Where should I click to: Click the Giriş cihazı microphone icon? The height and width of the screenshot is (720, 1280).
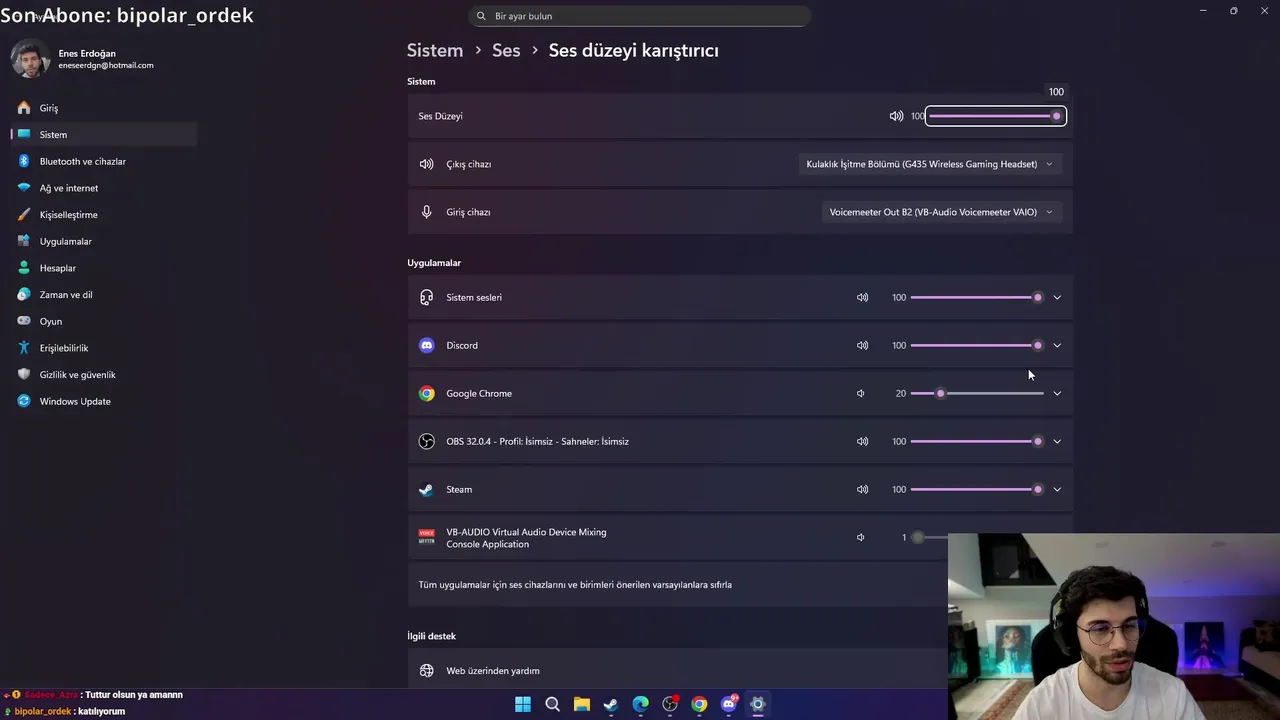(427, 212)
